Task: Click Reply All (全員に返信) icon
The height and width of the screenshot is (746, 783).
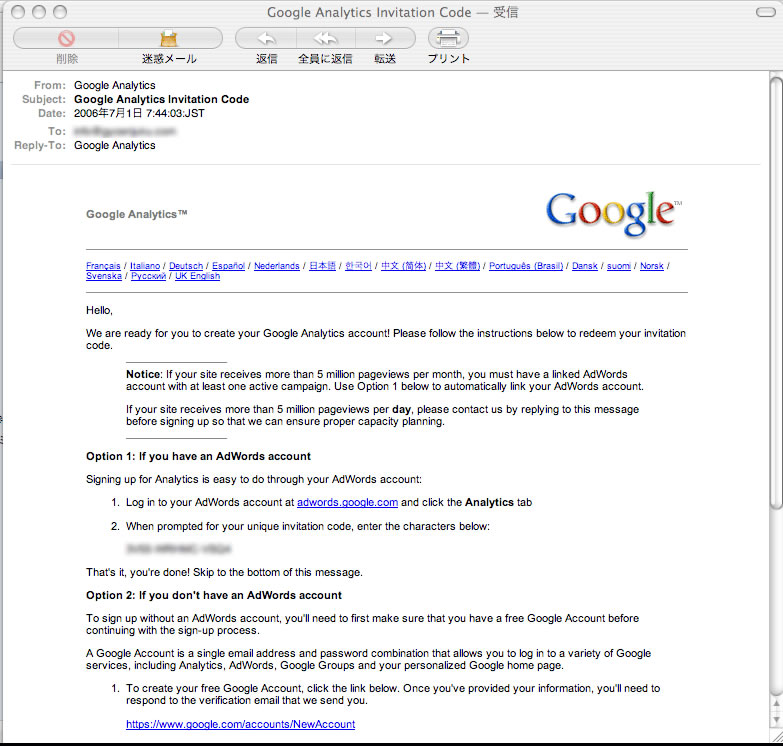Action: point(325,39)
